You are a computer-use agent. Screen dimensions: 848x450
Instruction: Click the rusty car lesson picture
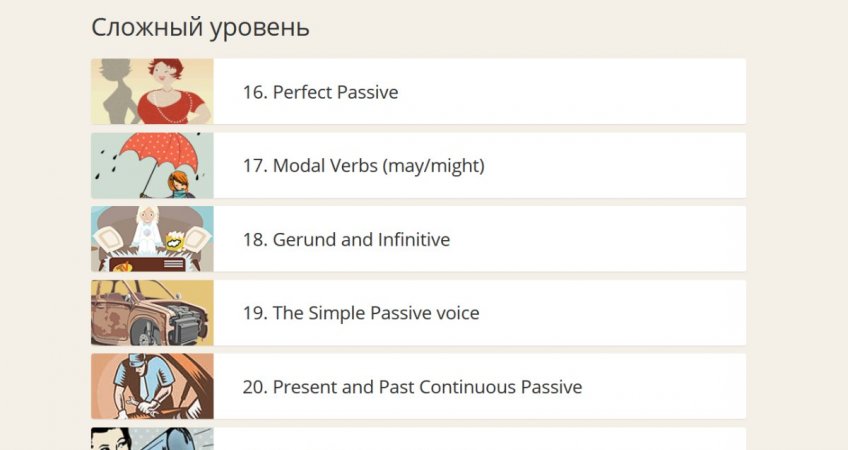[152, 313]
